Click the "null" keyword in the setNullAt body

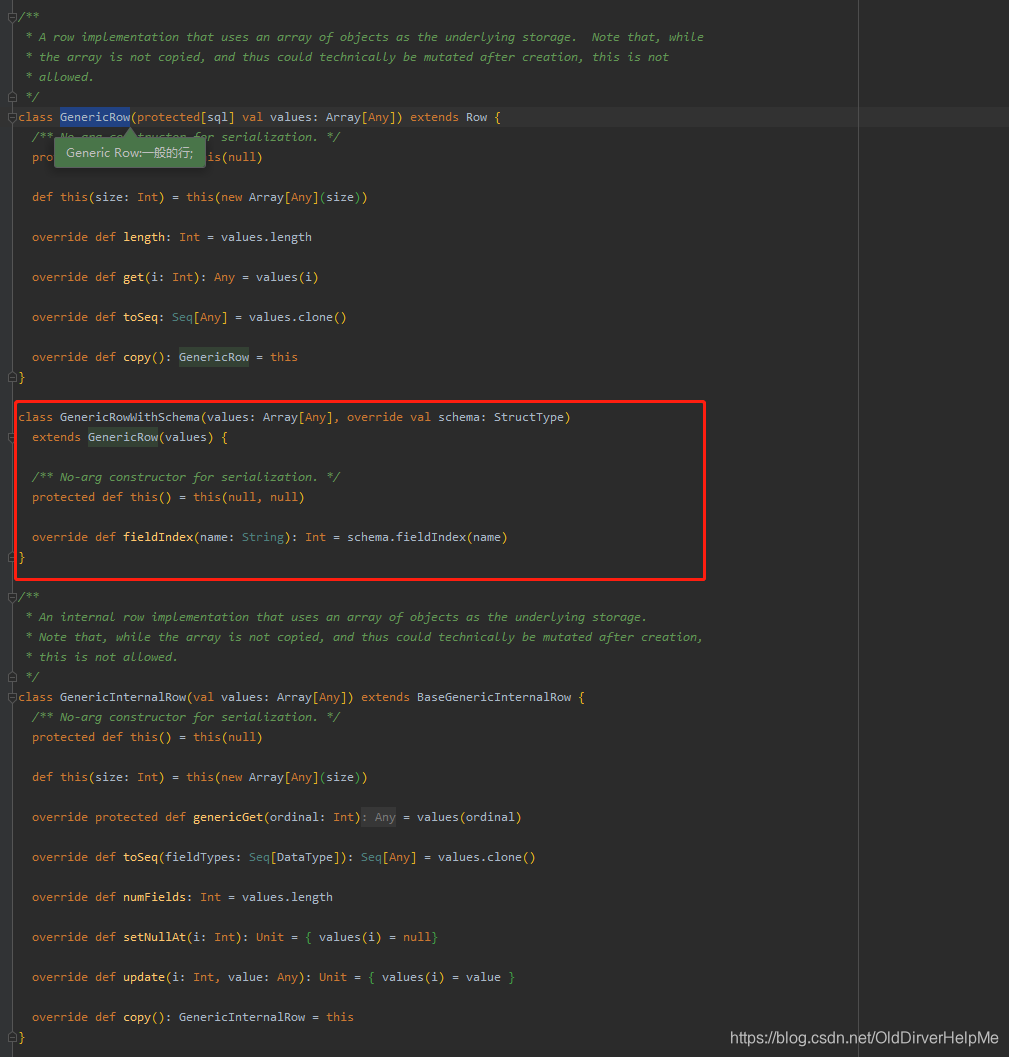pos(417,937)
